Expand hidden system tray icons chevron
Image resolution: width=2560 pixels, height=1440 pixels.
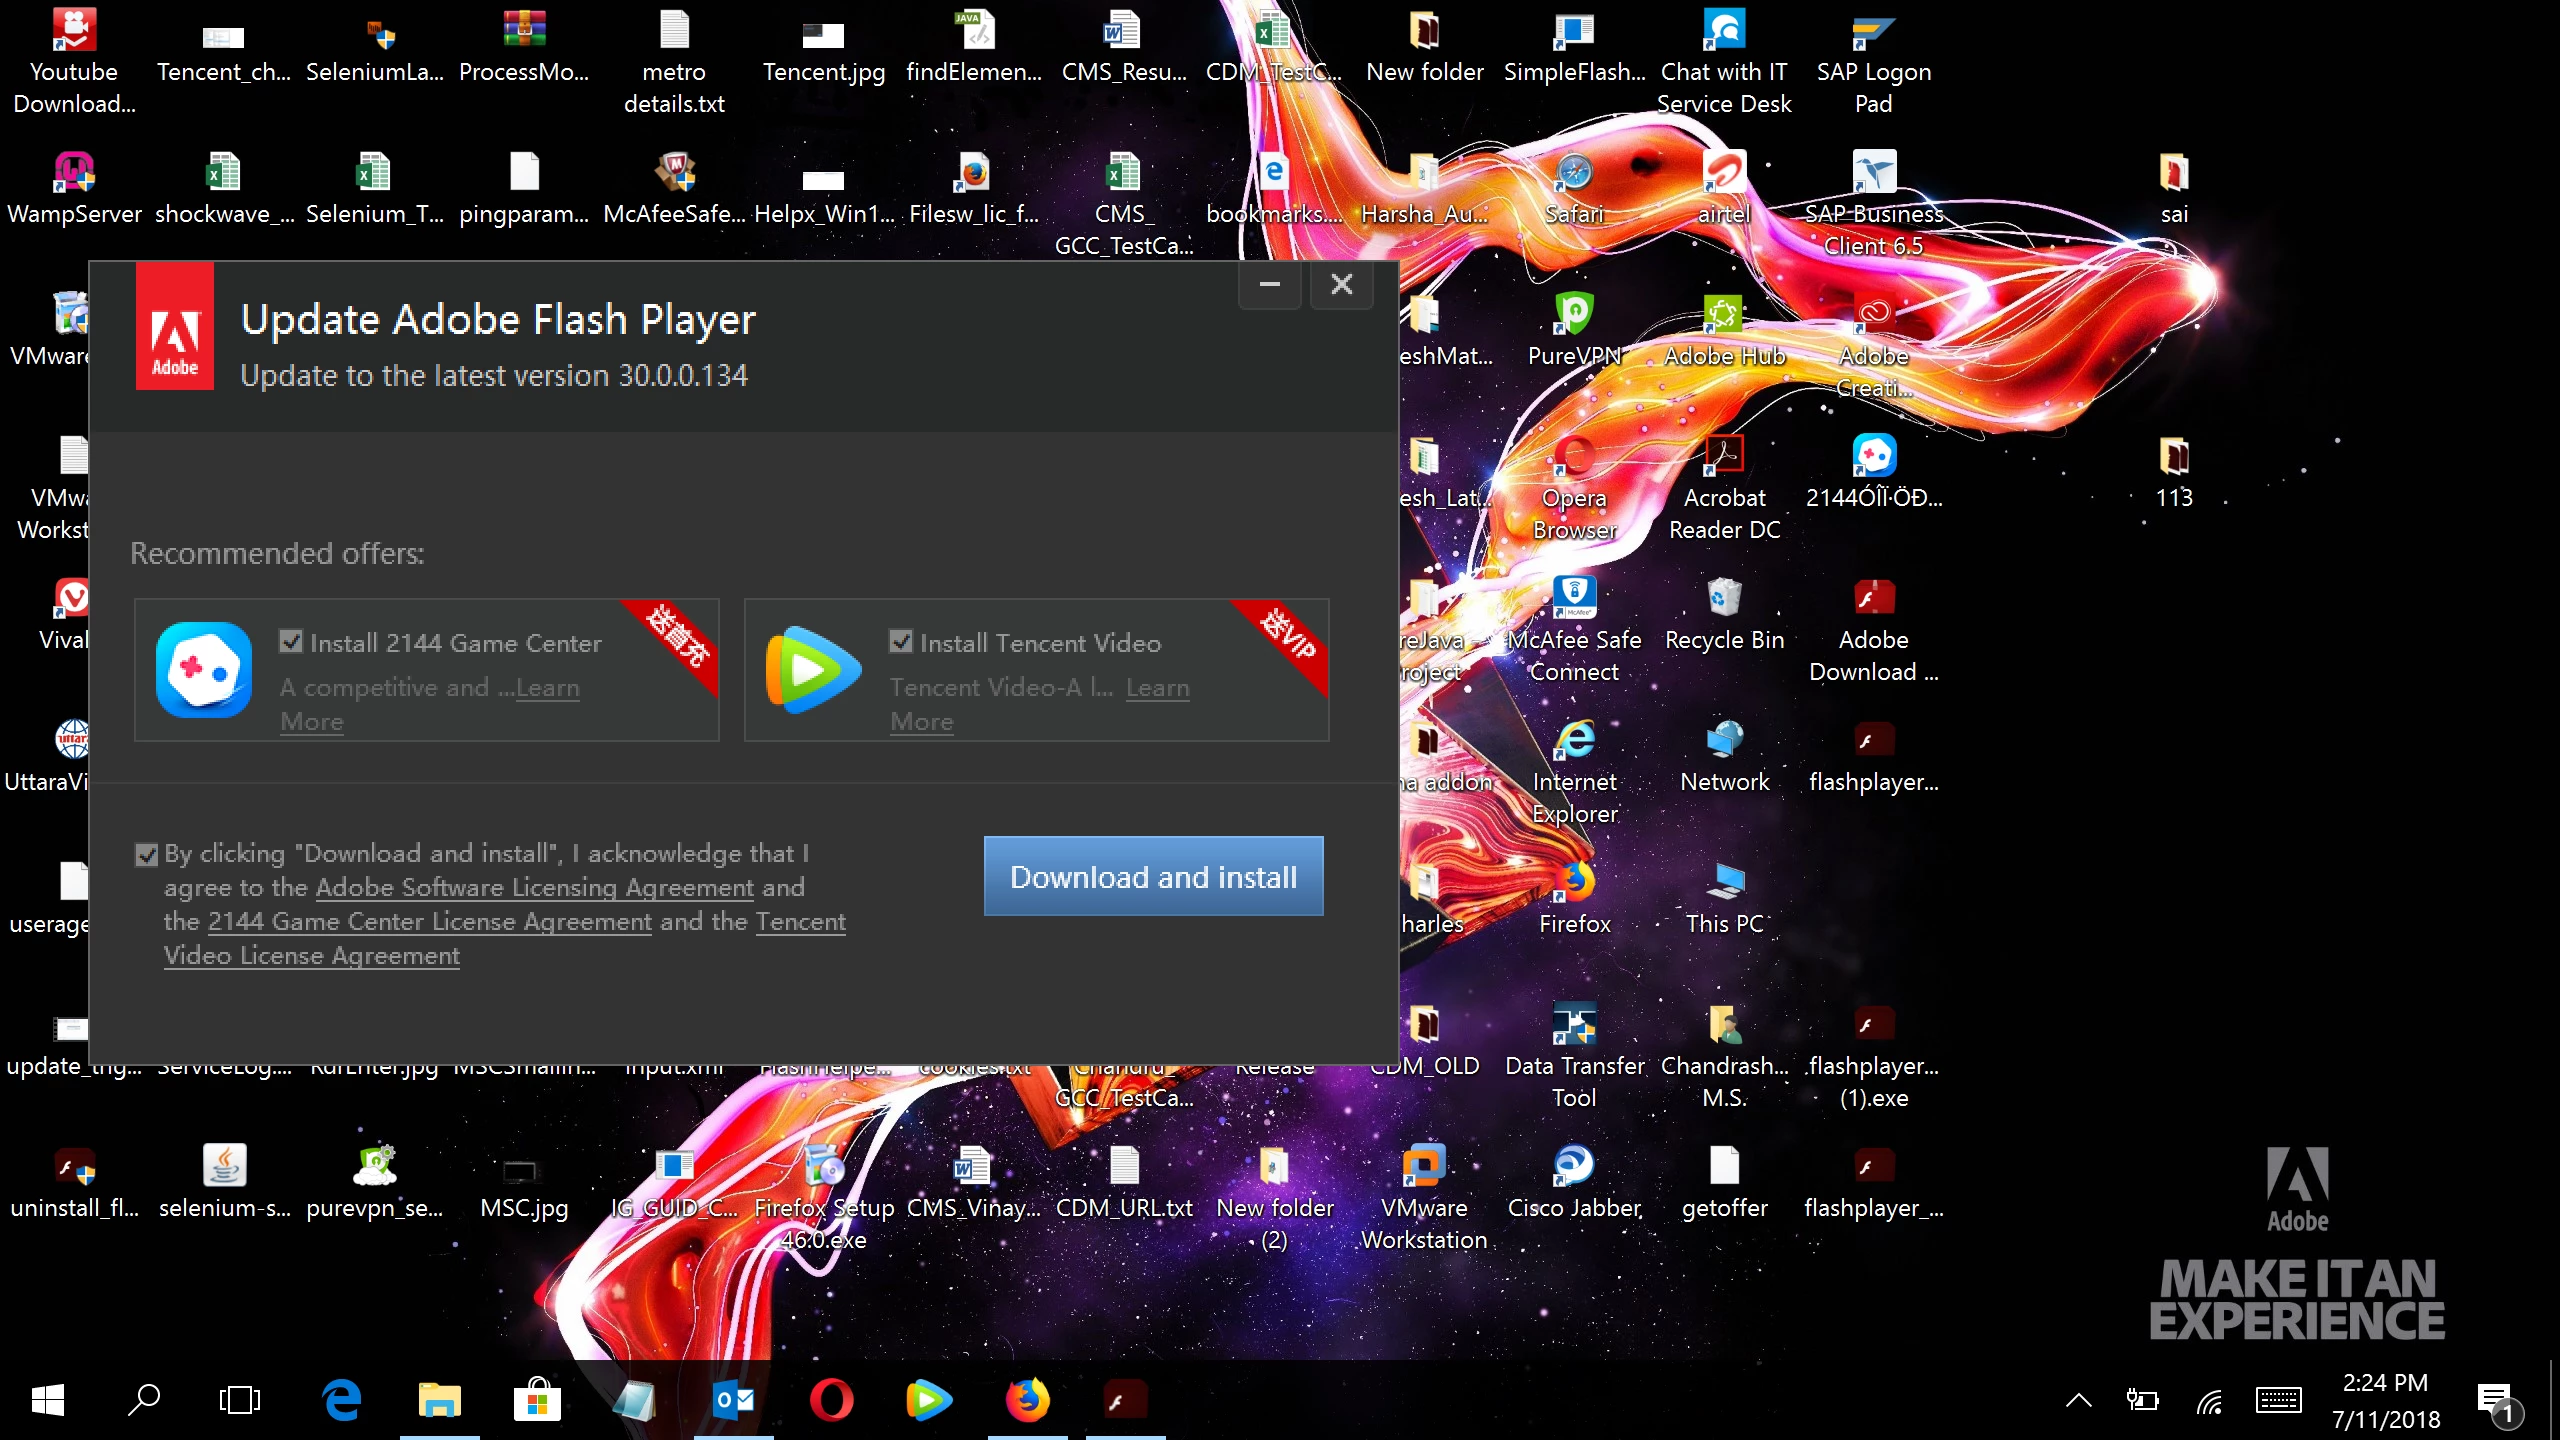(2078, 1400)
